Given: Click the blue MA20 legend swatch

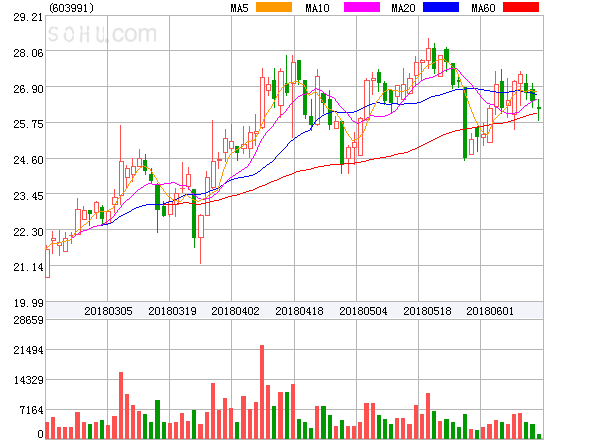Looking at the screenshot, I should coord(441,7).
